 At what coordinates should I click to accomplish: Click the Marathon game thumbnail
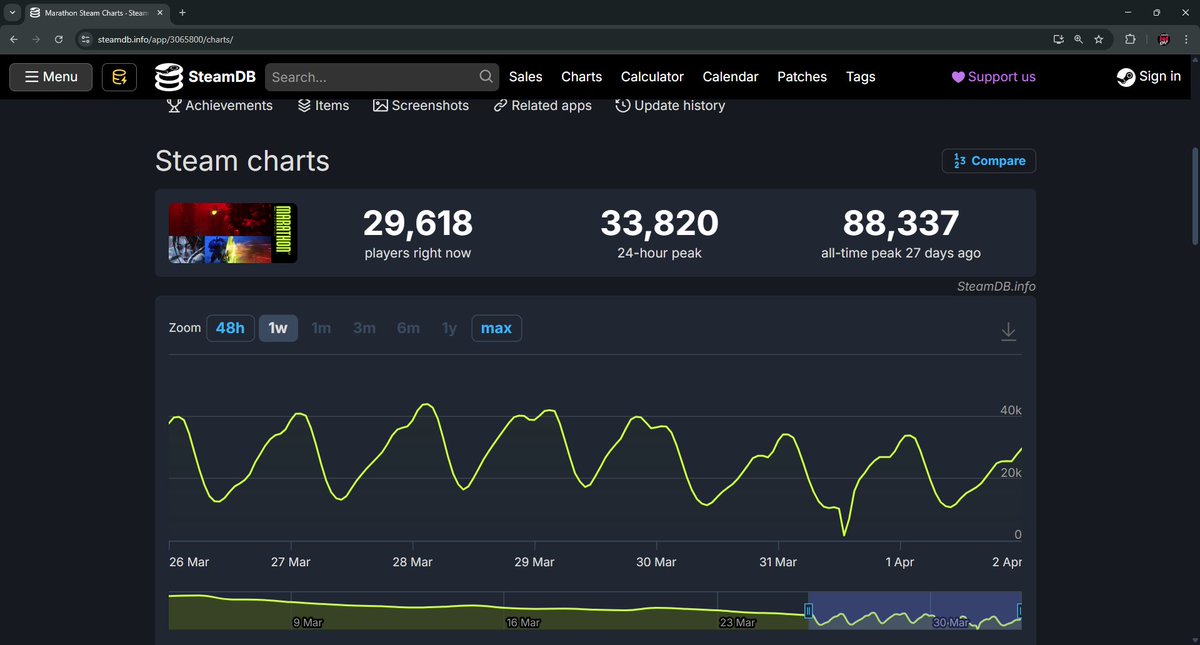(x=233, y=233)
